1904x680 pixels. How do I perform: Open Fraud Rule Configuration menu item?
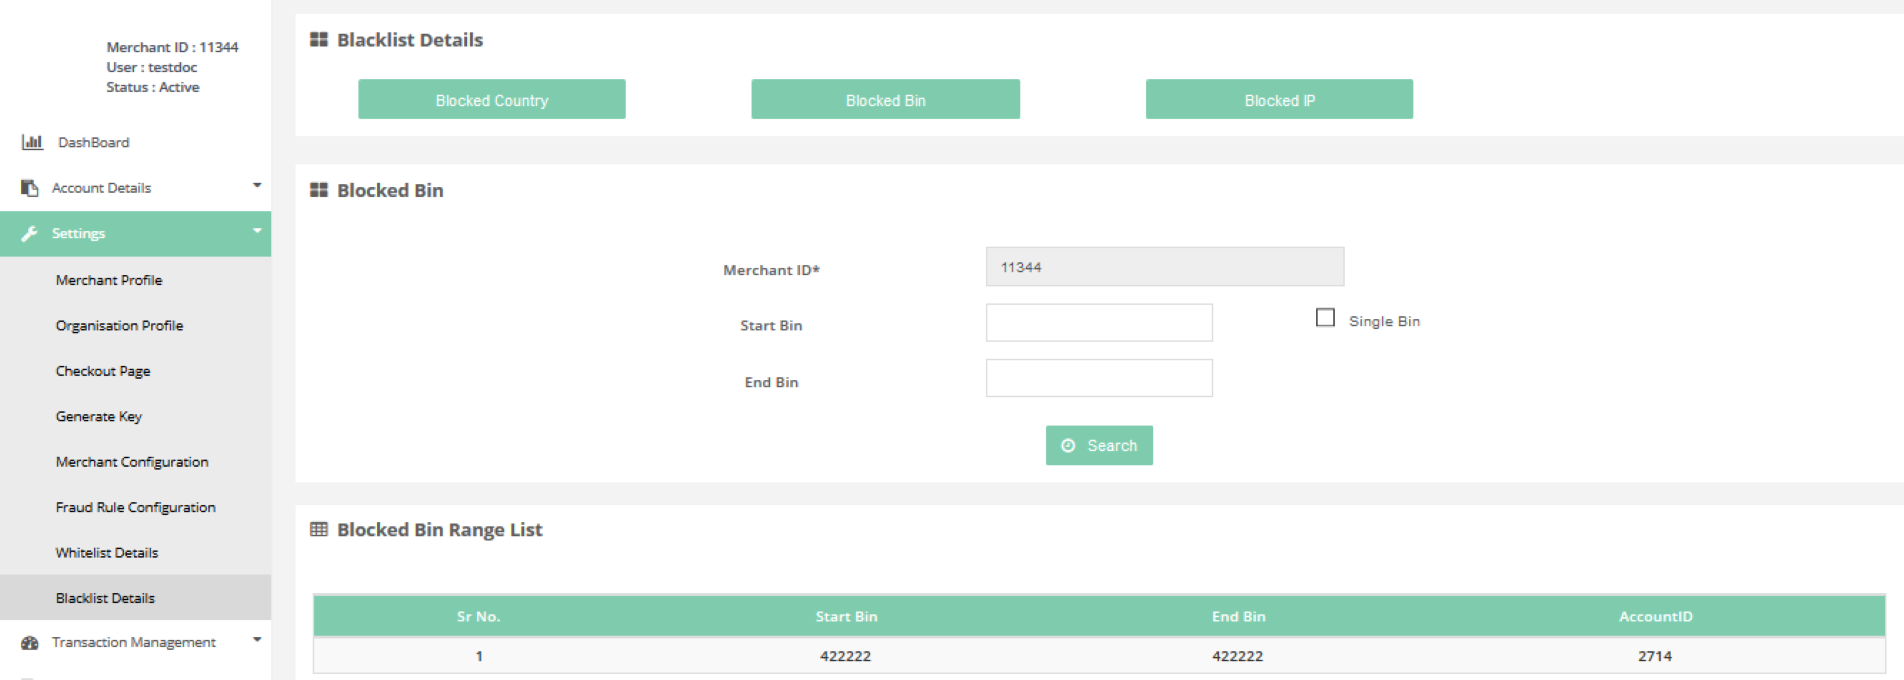[x=136, y=507]
